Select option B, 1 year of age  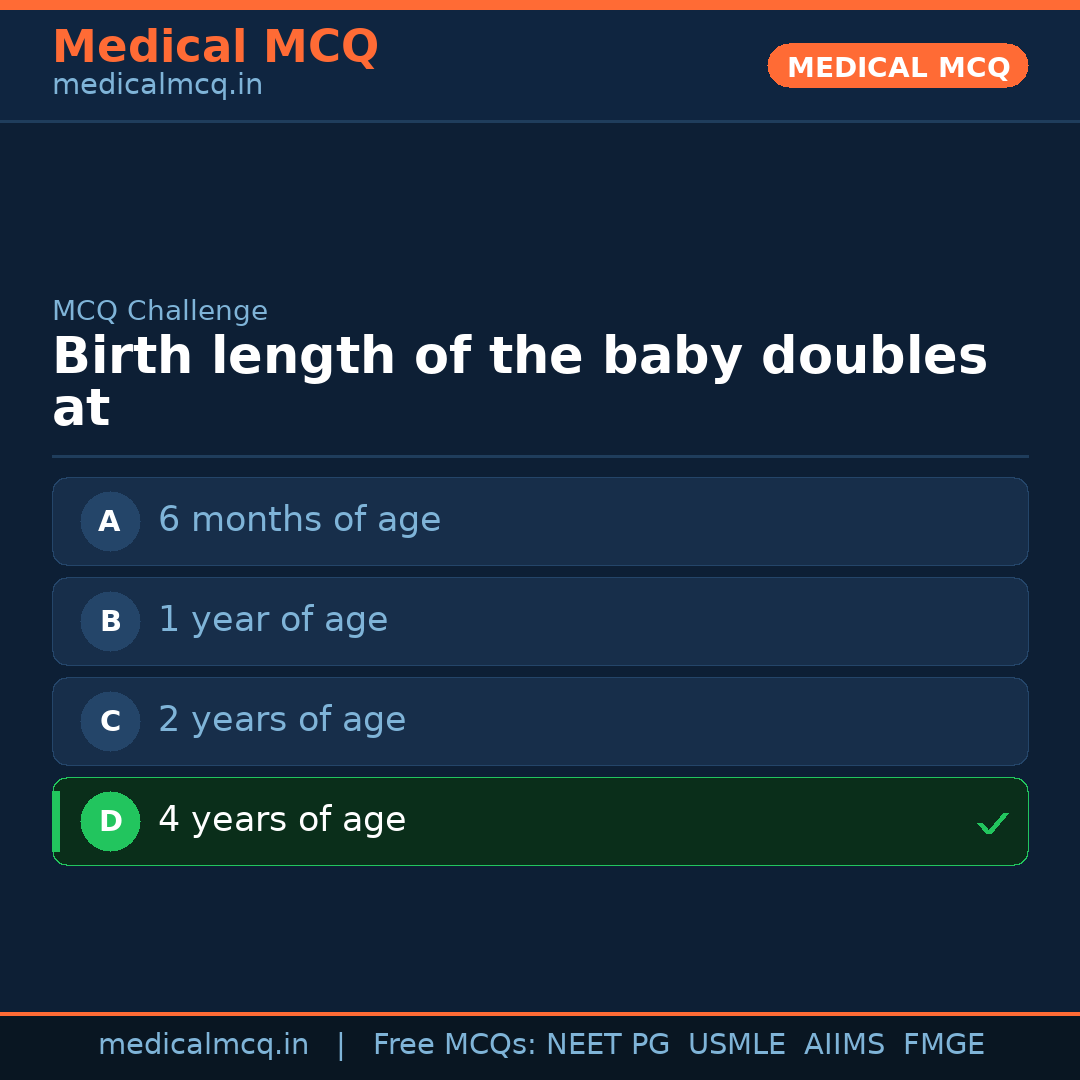[x=540, y=621]
